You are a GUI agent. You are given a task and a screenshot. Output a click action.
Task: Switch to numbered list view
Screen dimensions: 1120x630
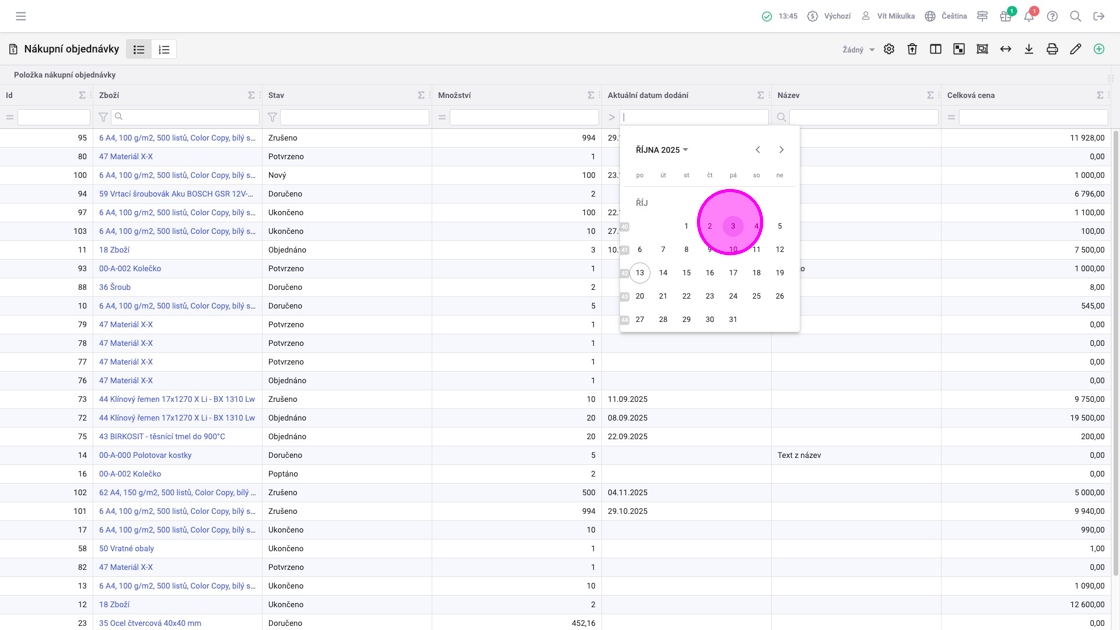[164, 49]
